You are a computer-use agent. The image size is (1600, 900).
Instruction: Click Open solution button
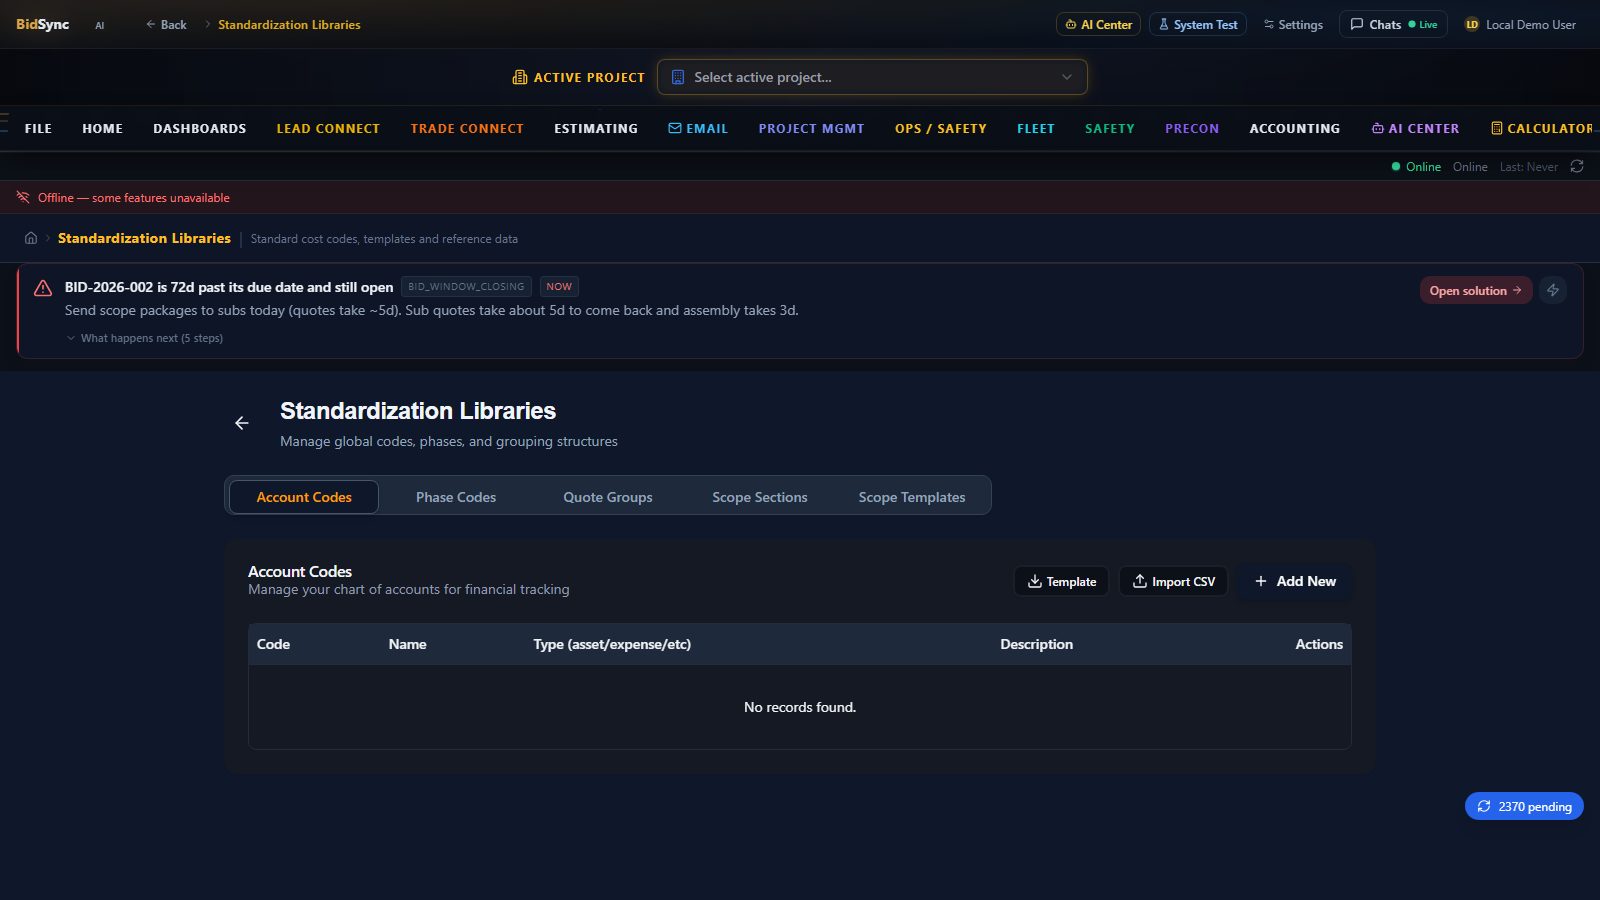tap(1476, 290)
